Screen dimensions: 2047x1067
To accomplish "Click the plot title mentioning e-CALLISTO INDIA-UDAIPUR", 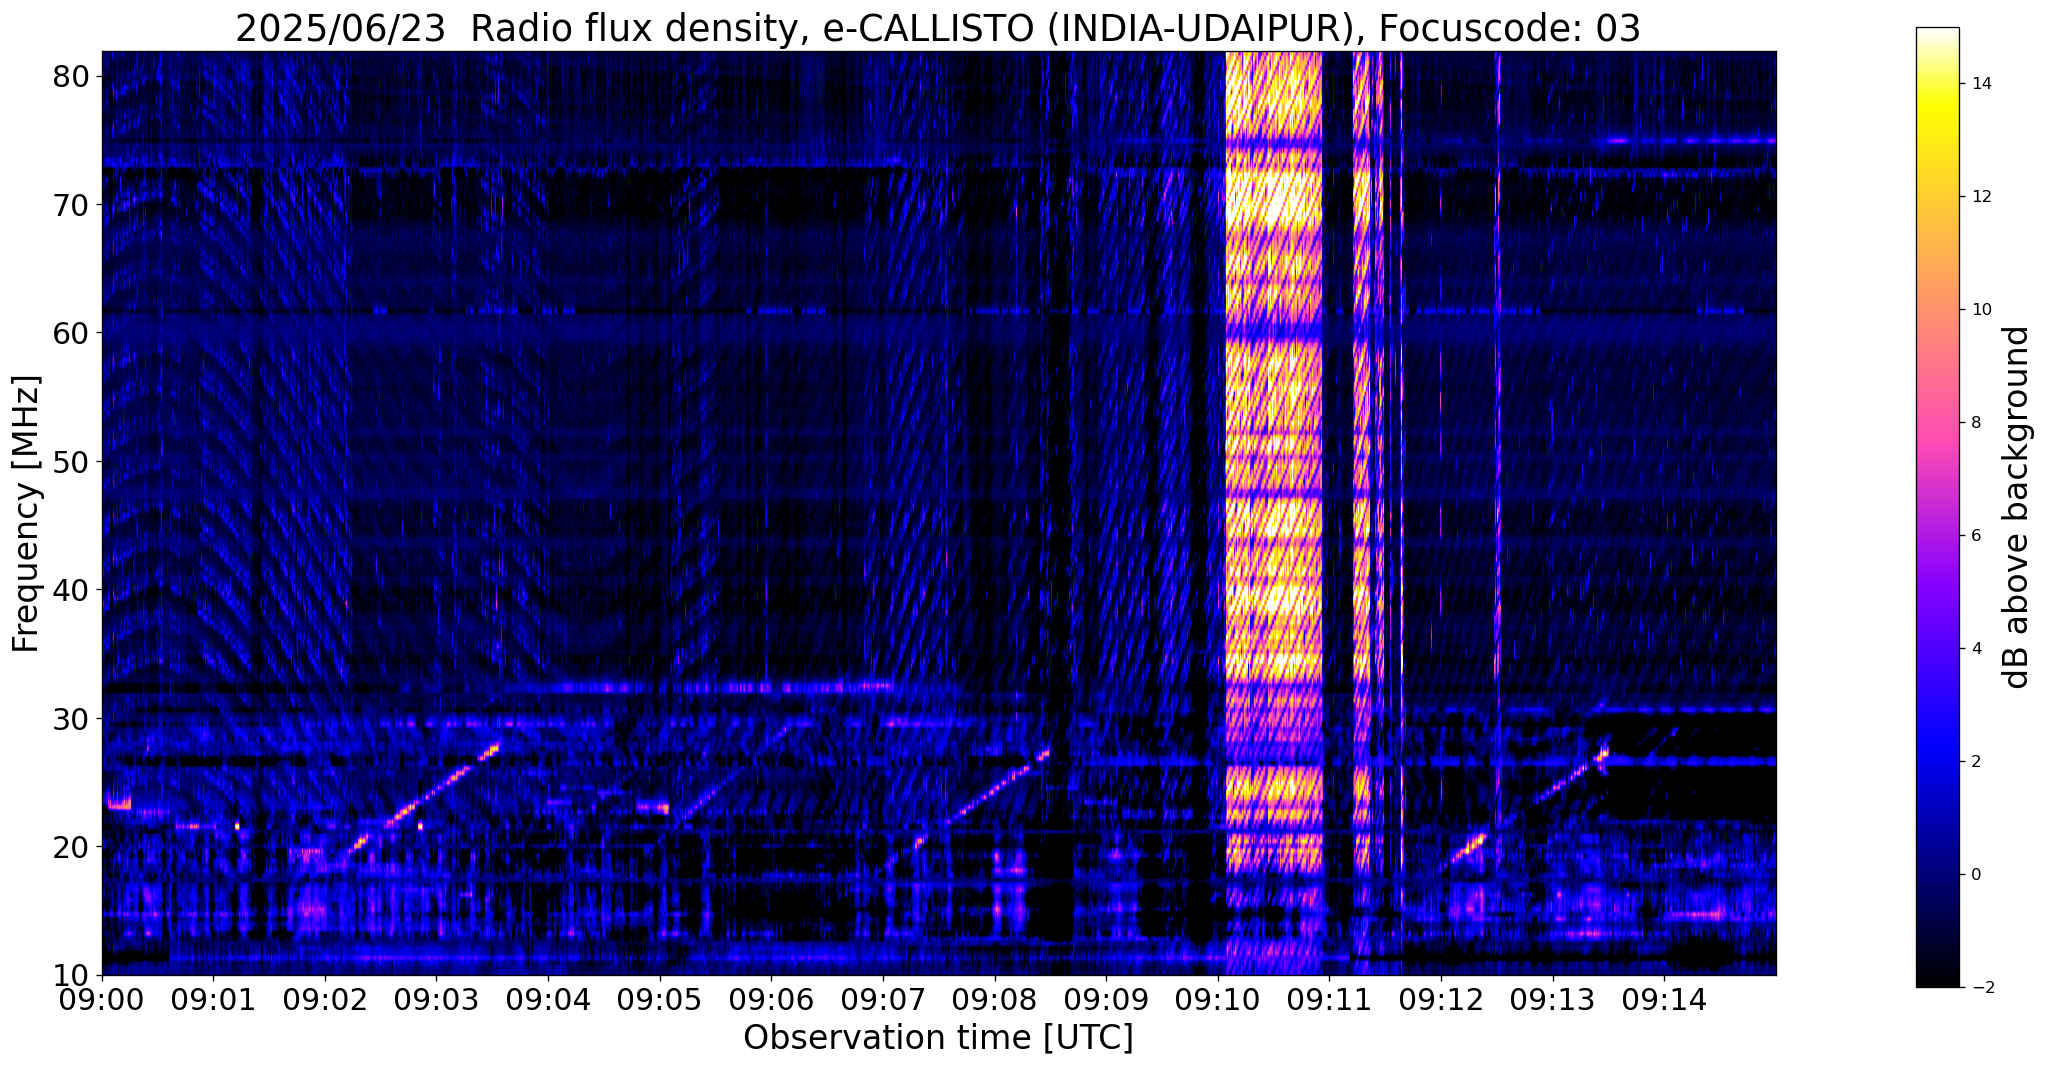I will coord(938,29).
